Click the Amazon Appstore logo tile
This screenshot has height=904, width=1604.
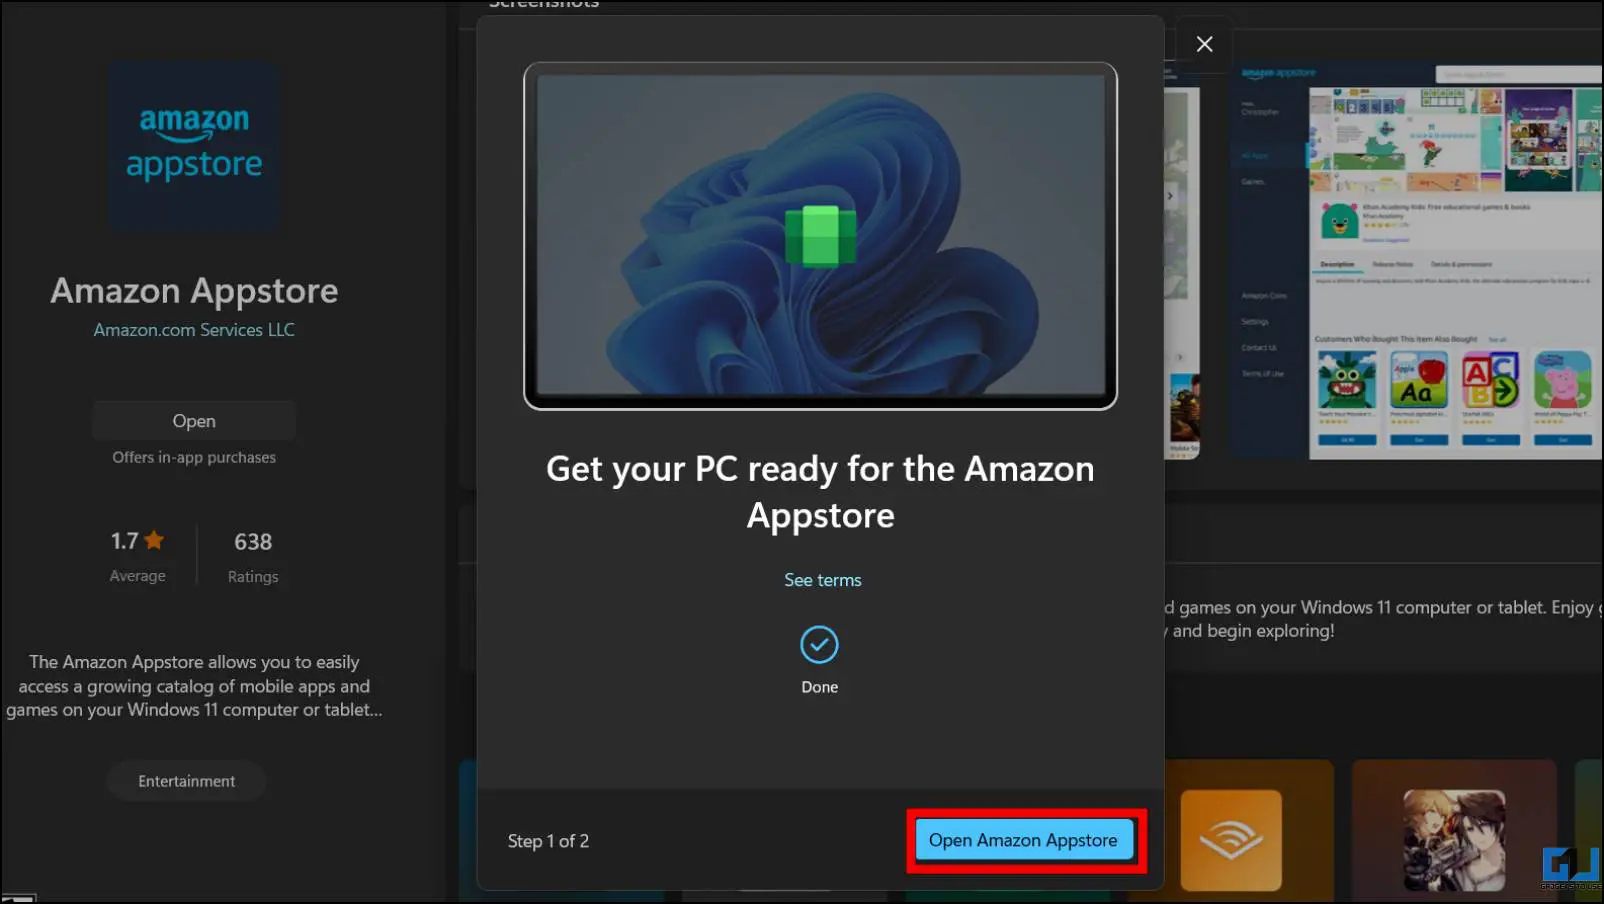pyautogui.click(x=194, y=146)
